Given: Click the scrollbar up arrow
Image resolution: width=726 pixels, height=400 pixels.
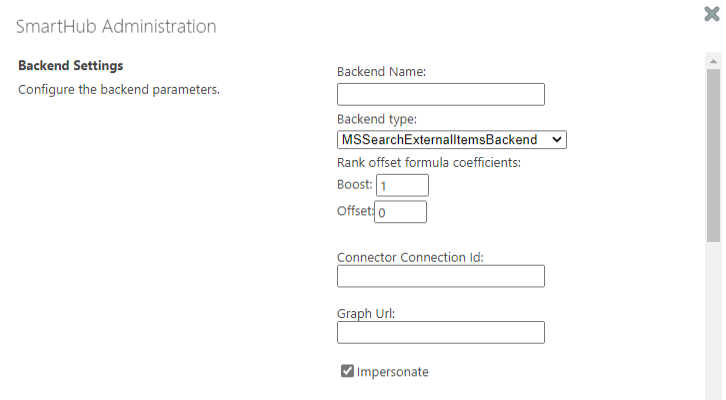Looking at the screenshot, I should pos(713,60).
